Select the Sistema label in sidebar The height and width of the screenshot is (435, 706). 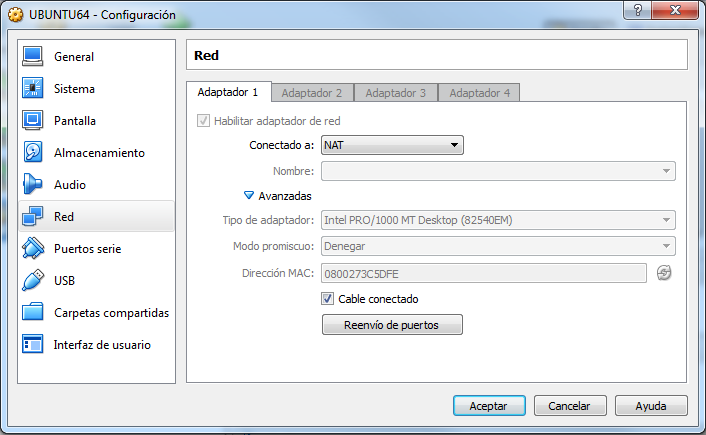[74, 89]
